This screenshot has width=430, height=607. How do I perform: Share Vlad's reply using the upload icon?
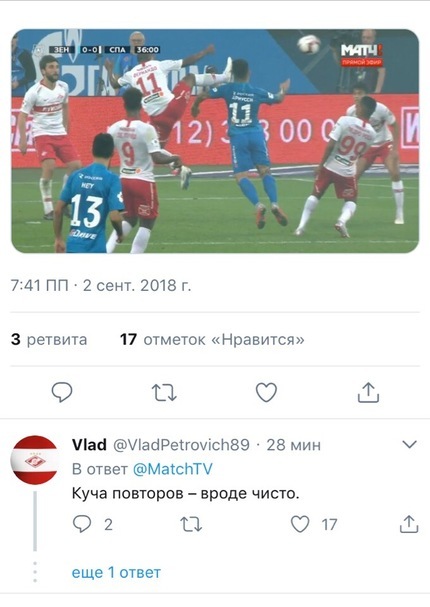pos(409,524)
